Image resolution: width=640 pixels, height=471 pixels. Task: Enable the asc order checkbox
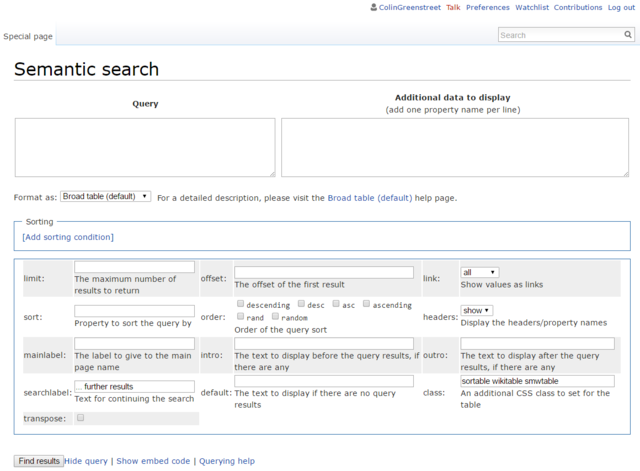point(336,304)
